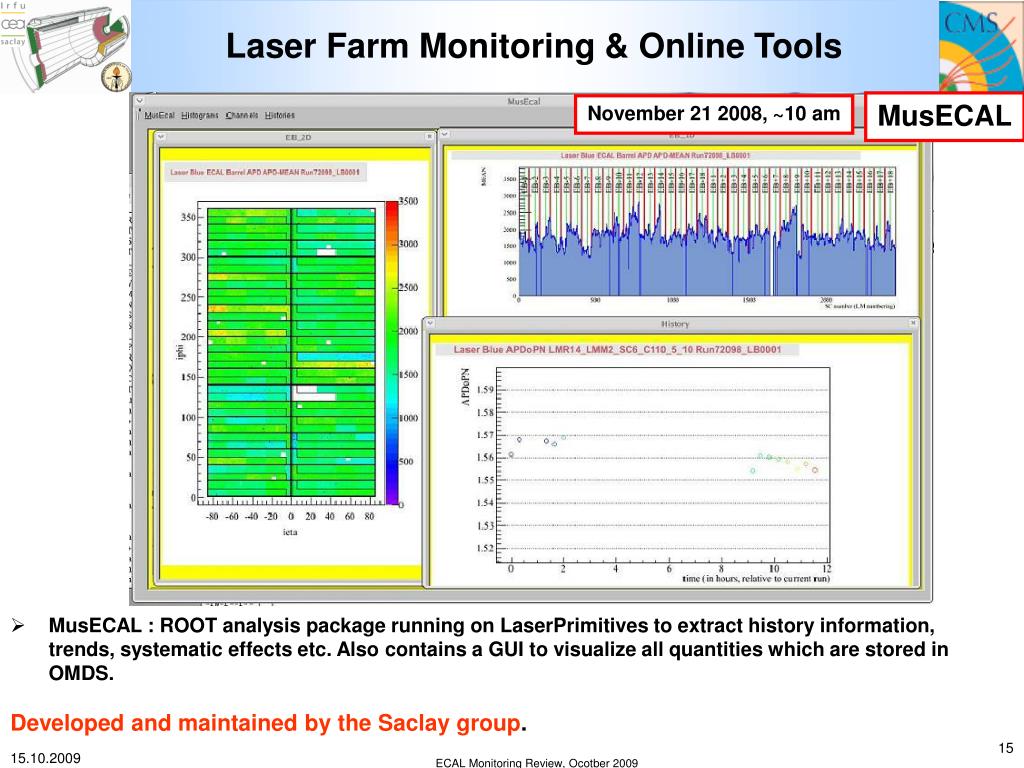Image resolution: width=1024 pixels, height=768 pixels.
Task: Open the Channels menu
Action: [x=242, y=115]
